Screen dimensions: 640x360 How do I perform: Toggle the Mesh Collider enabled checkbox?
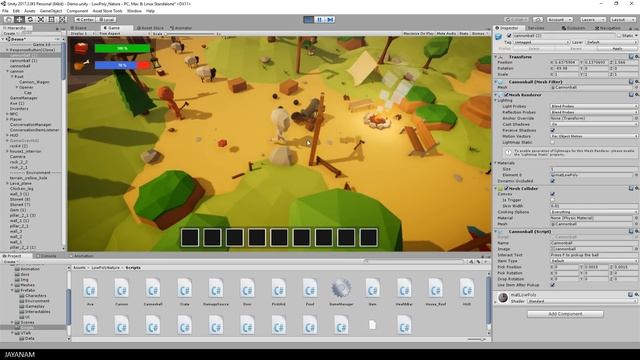[x=506, y=188]
